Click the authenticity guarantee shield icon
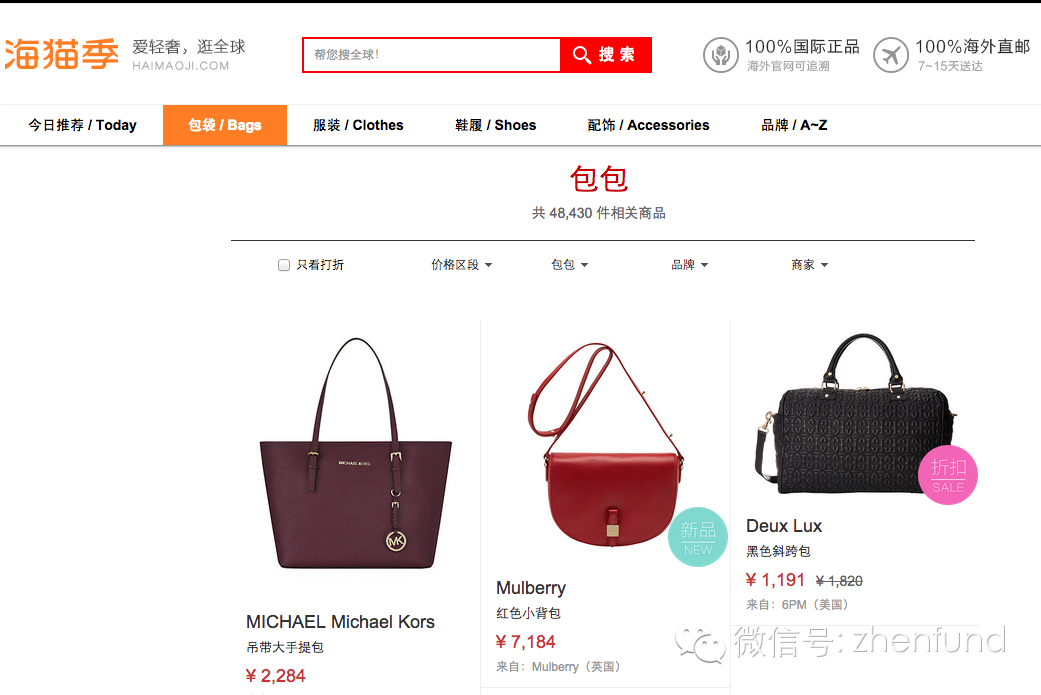 pyautogui.click(x=720, y=55)
